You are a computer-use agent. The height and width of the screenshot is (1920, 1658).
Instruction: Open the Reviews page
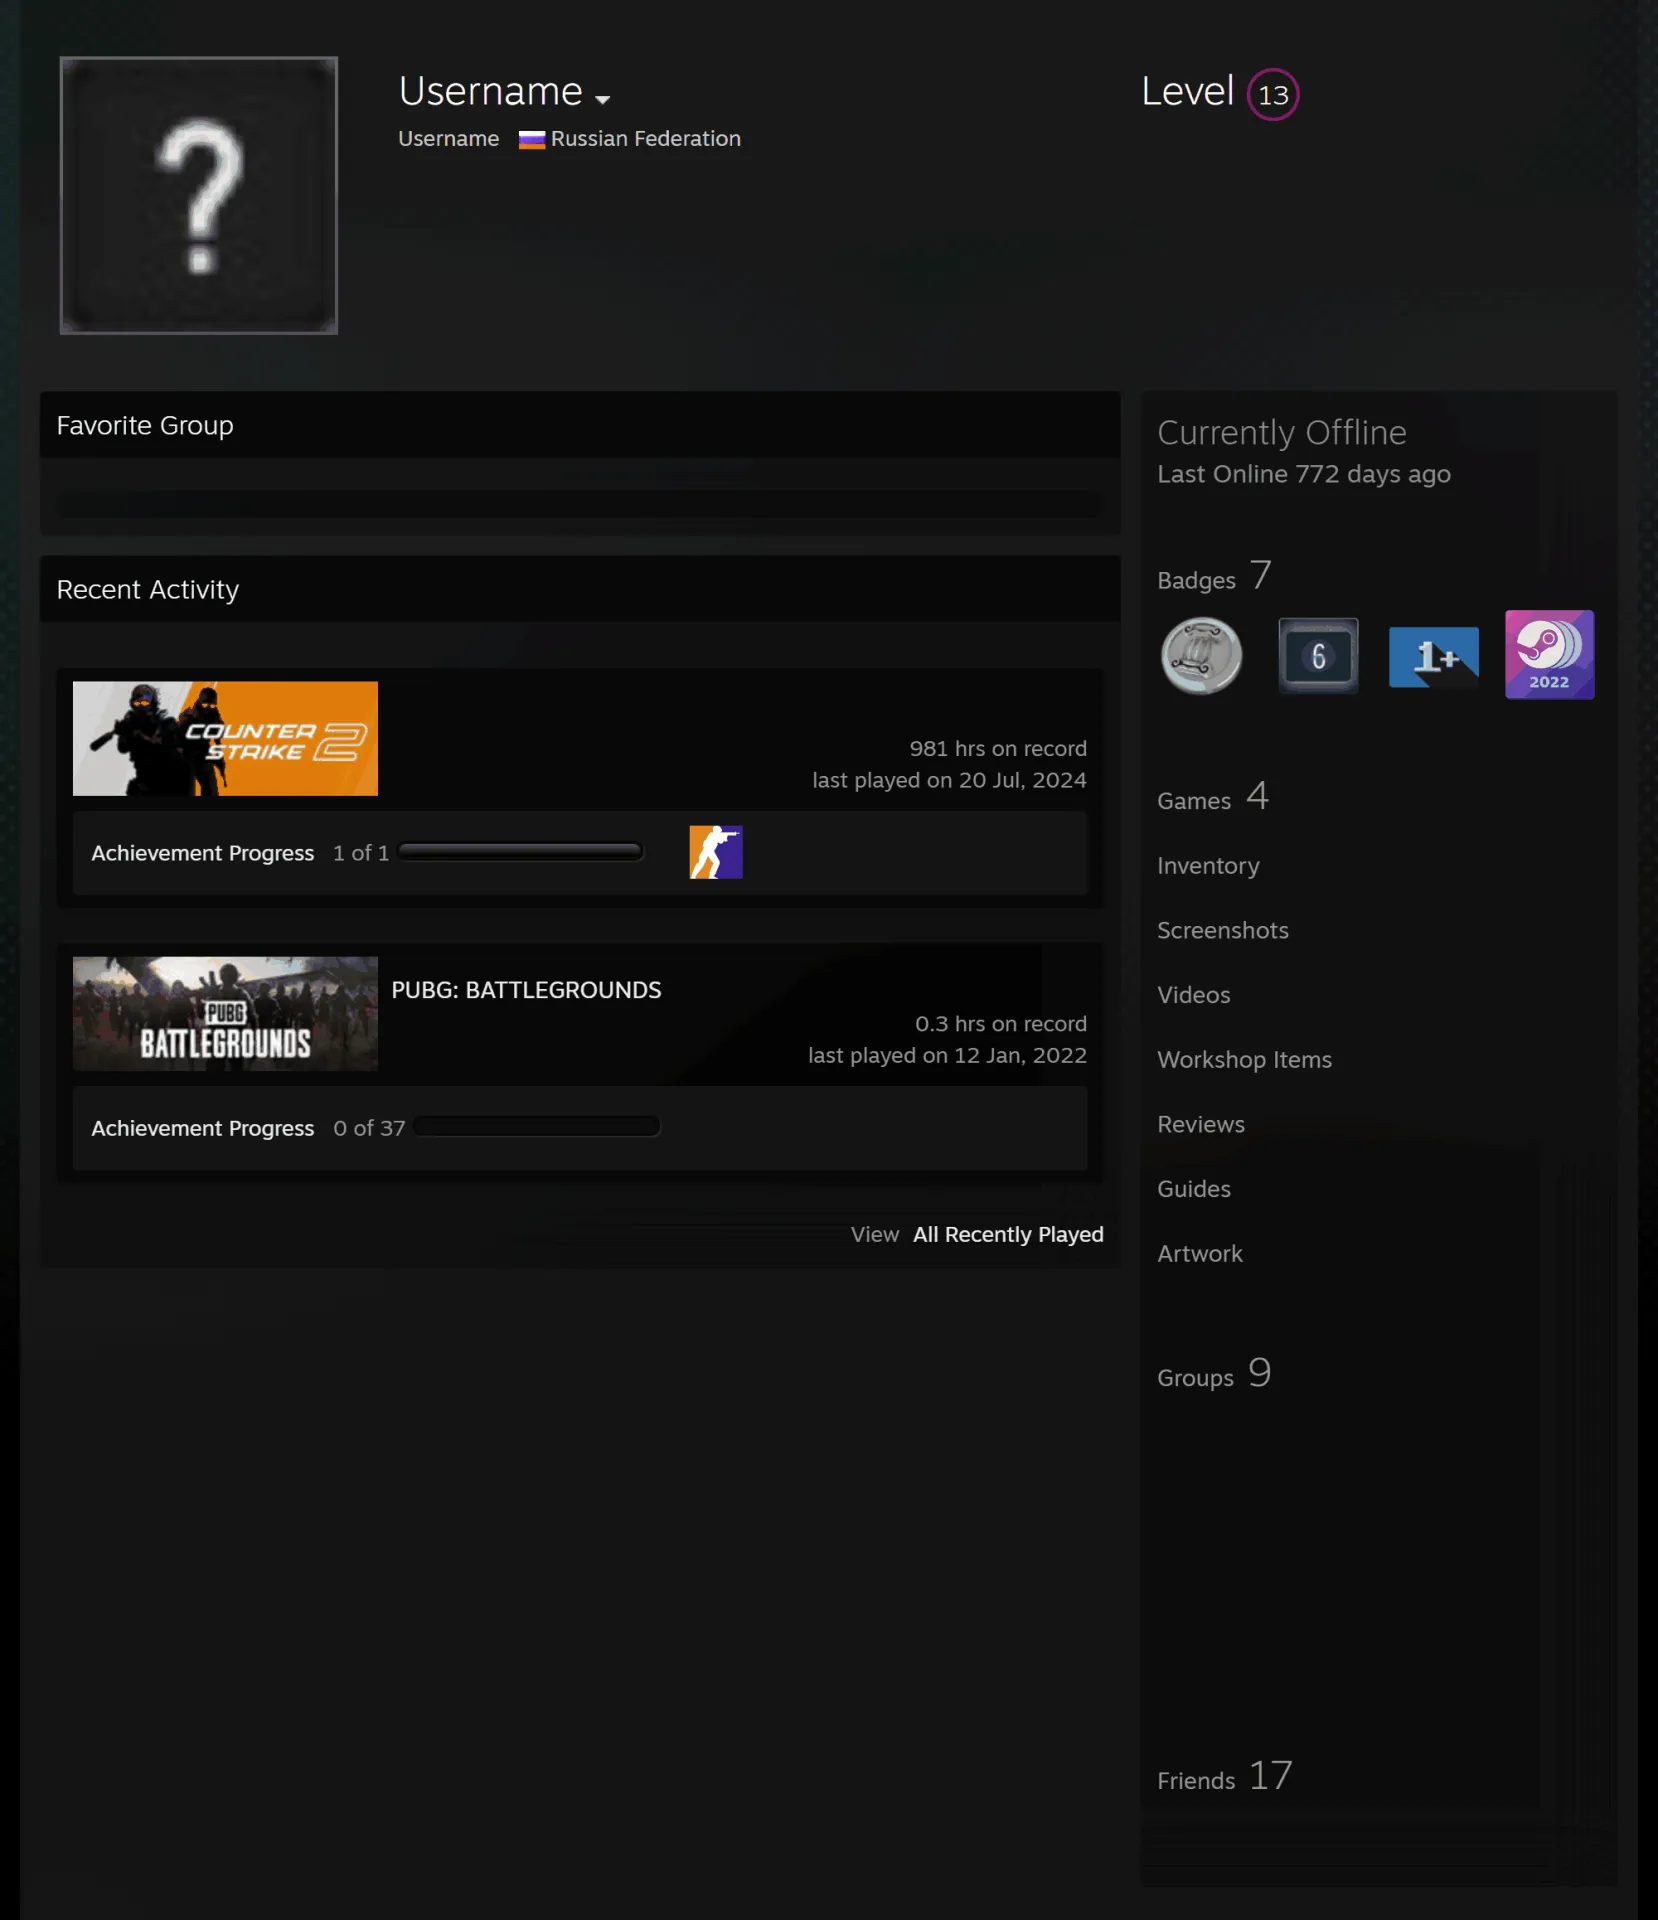click(x=1201, y=1125)
